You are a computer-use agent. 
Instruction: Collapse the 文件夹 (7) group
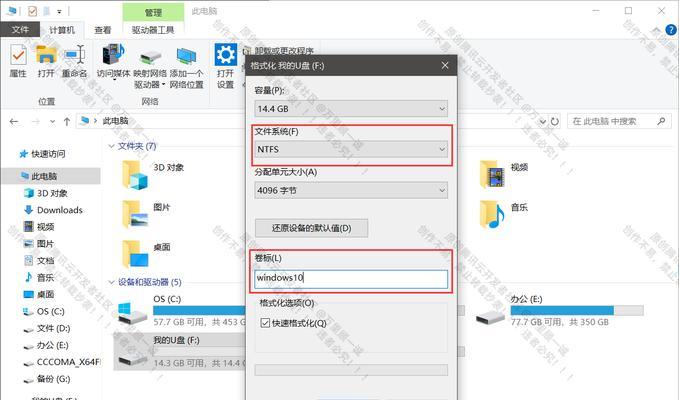(x=111, y=146)
